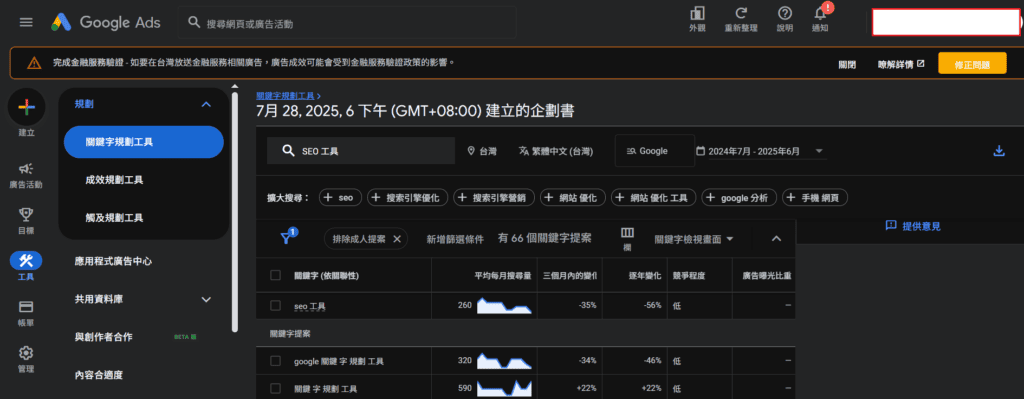Add 'seo' to broaden search

click(340, 197)
